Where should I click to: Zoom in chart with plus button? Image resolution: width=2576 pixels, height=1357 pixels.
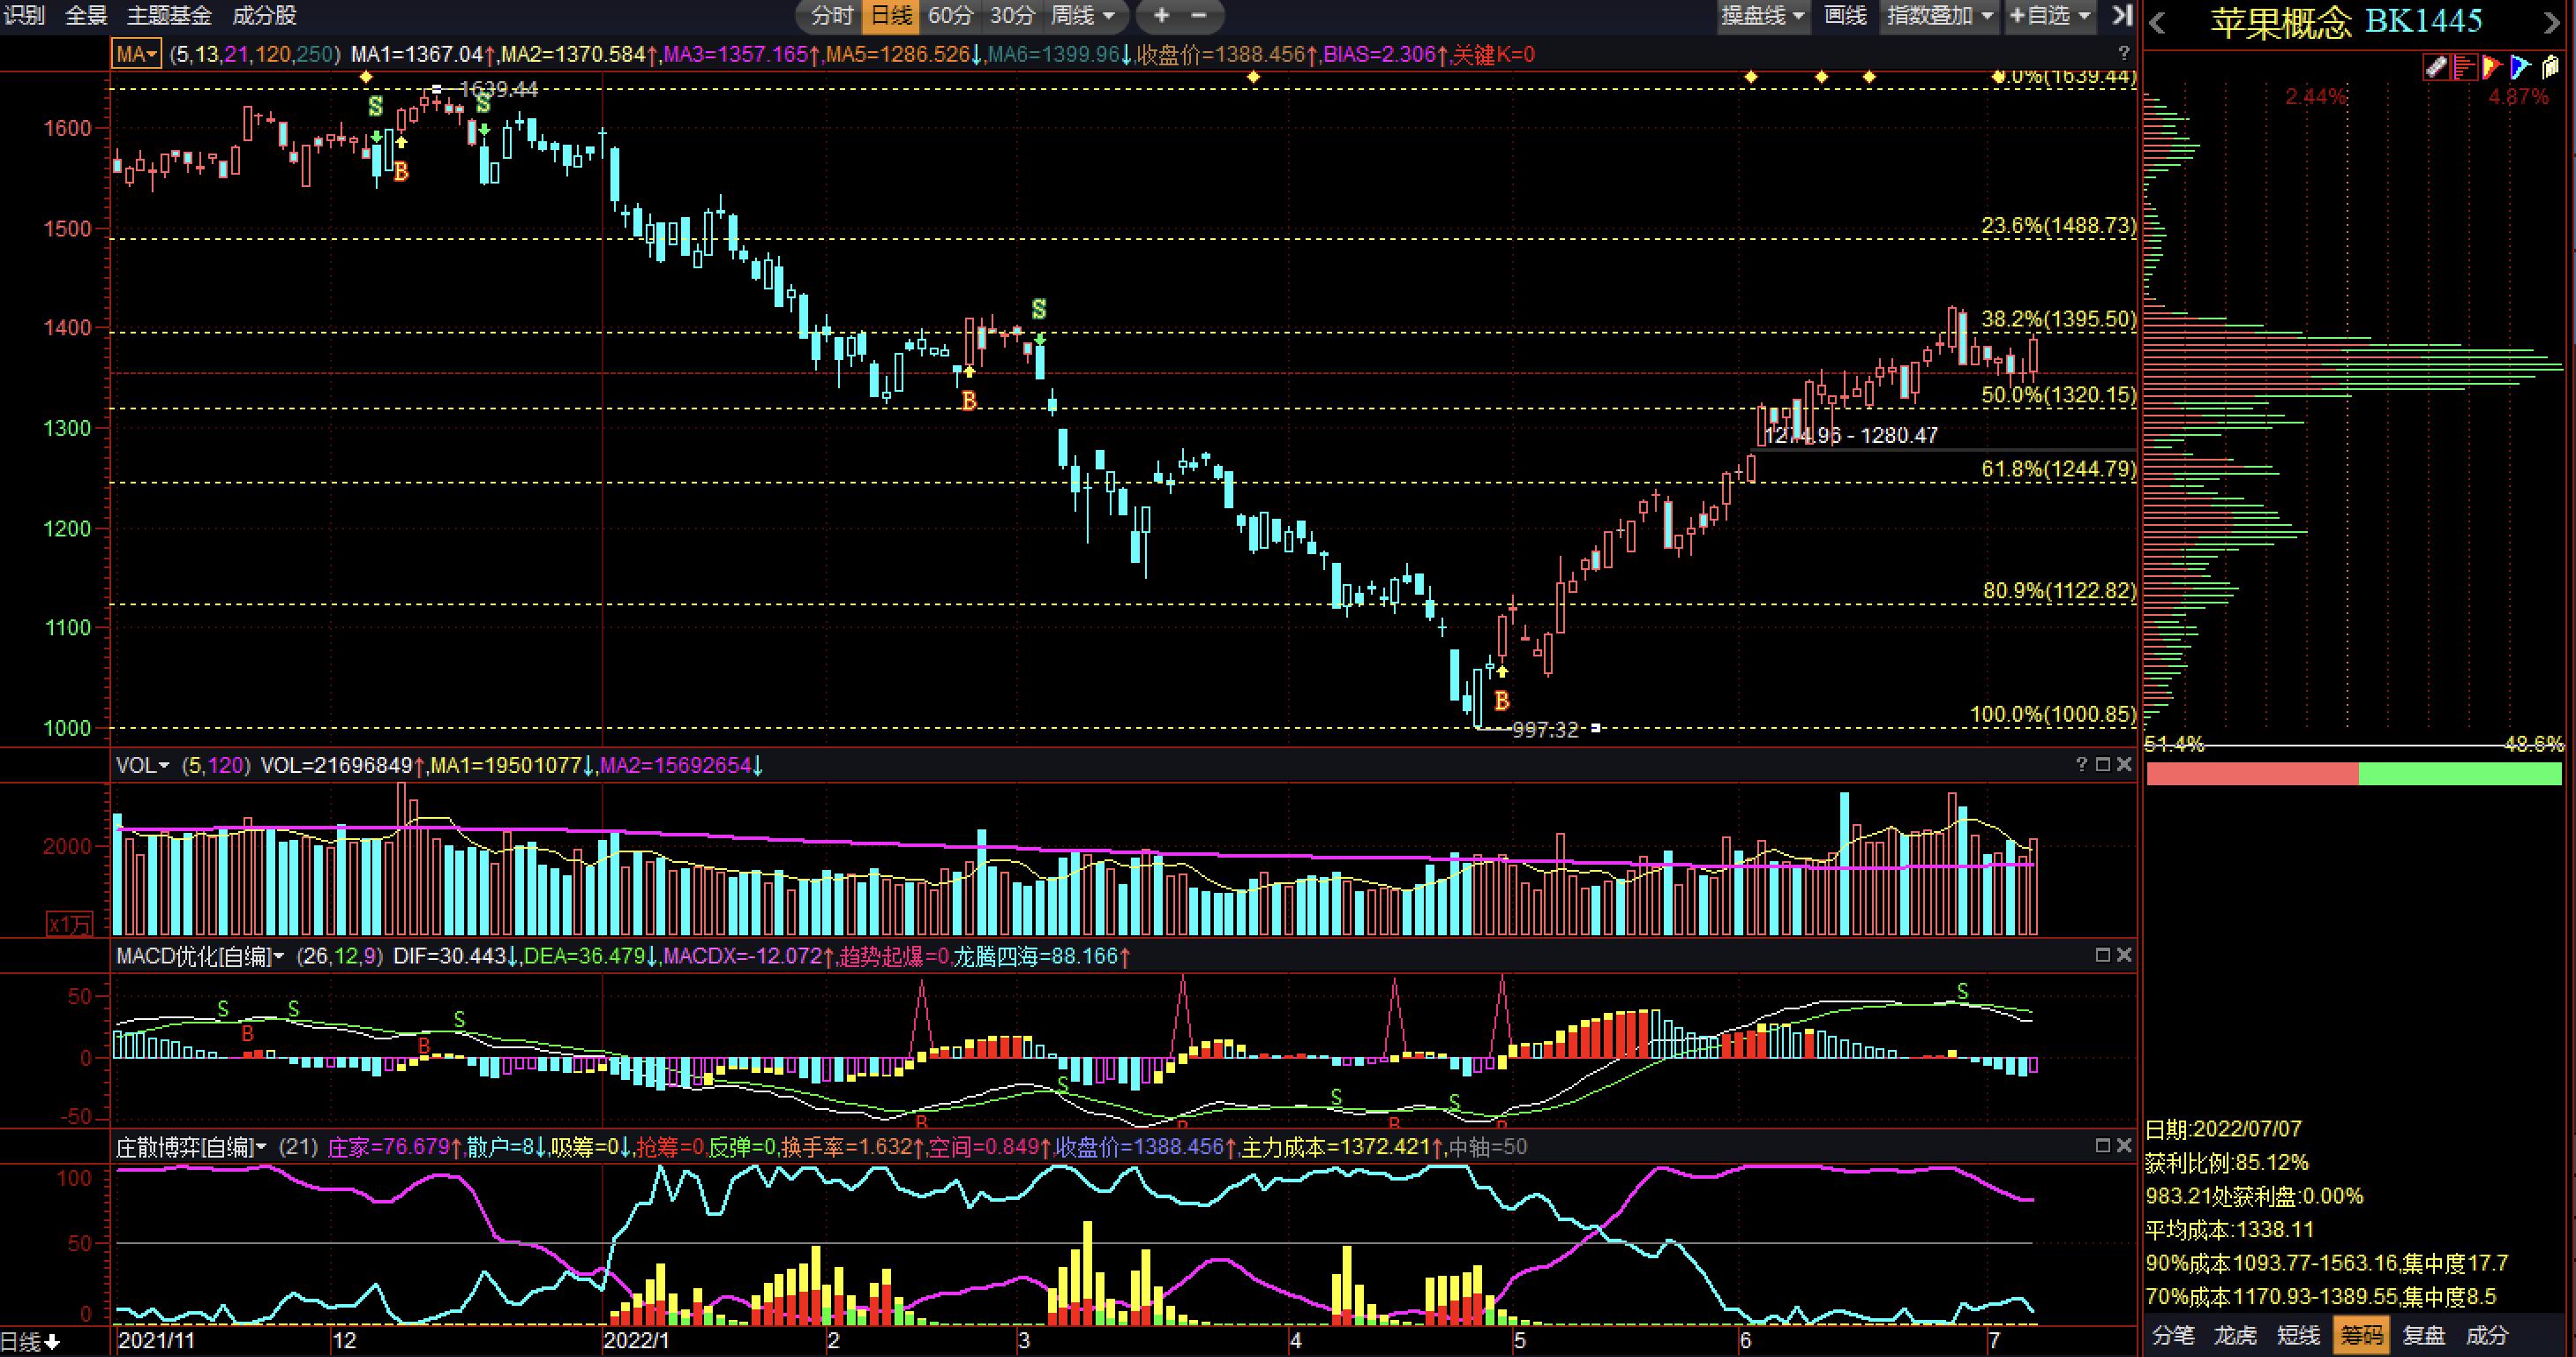point(1161,15)
